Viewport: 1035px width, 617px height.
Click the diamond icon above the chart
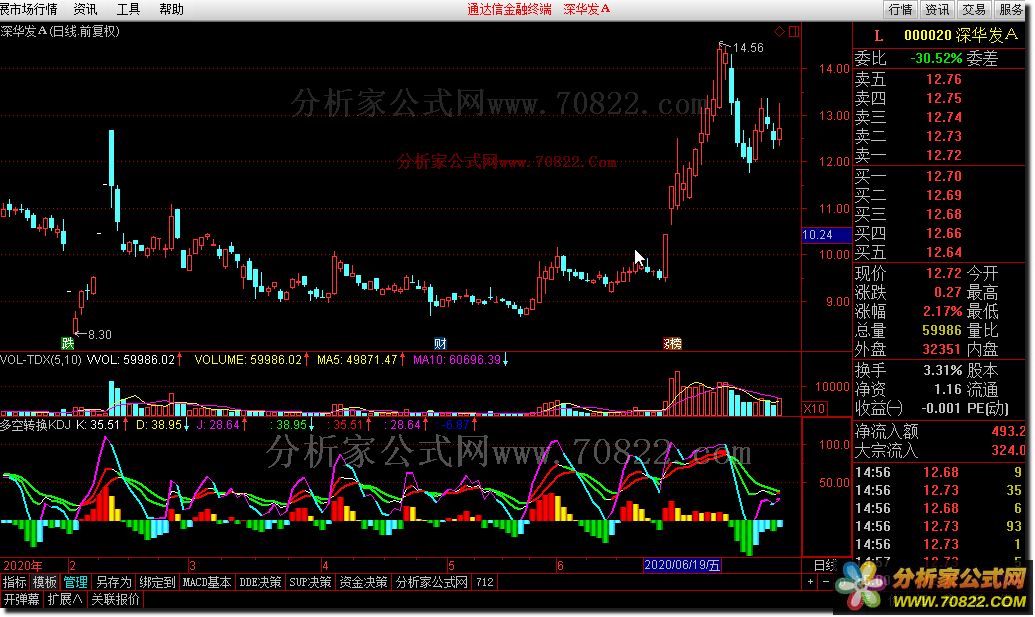(x=780, y=31)
